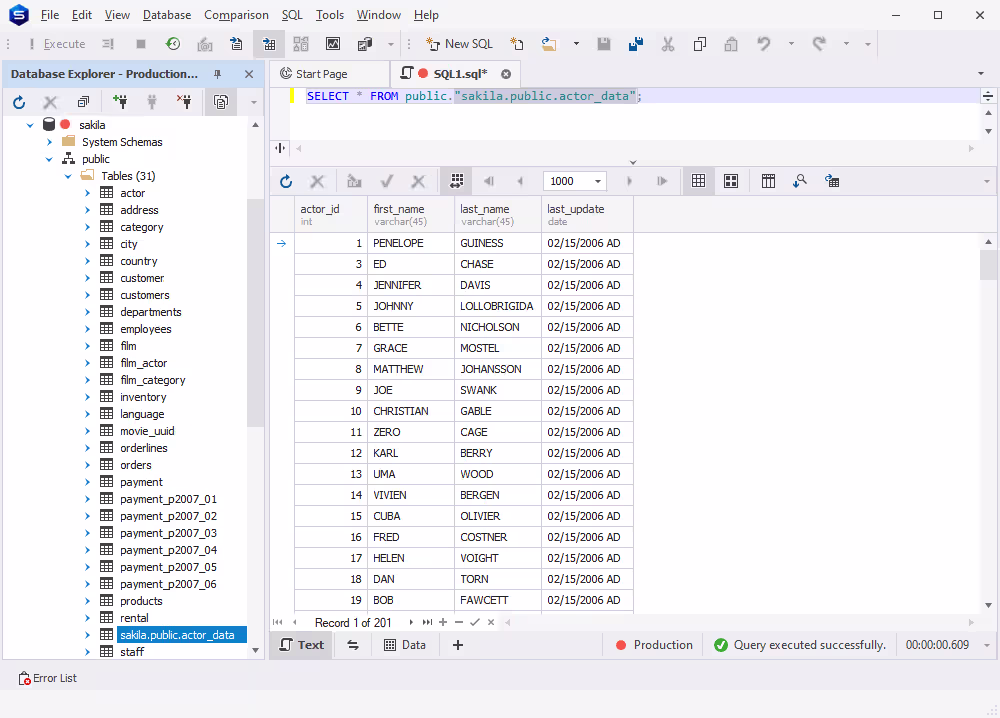Refresh the Database Explorer tree

point(19,102)
